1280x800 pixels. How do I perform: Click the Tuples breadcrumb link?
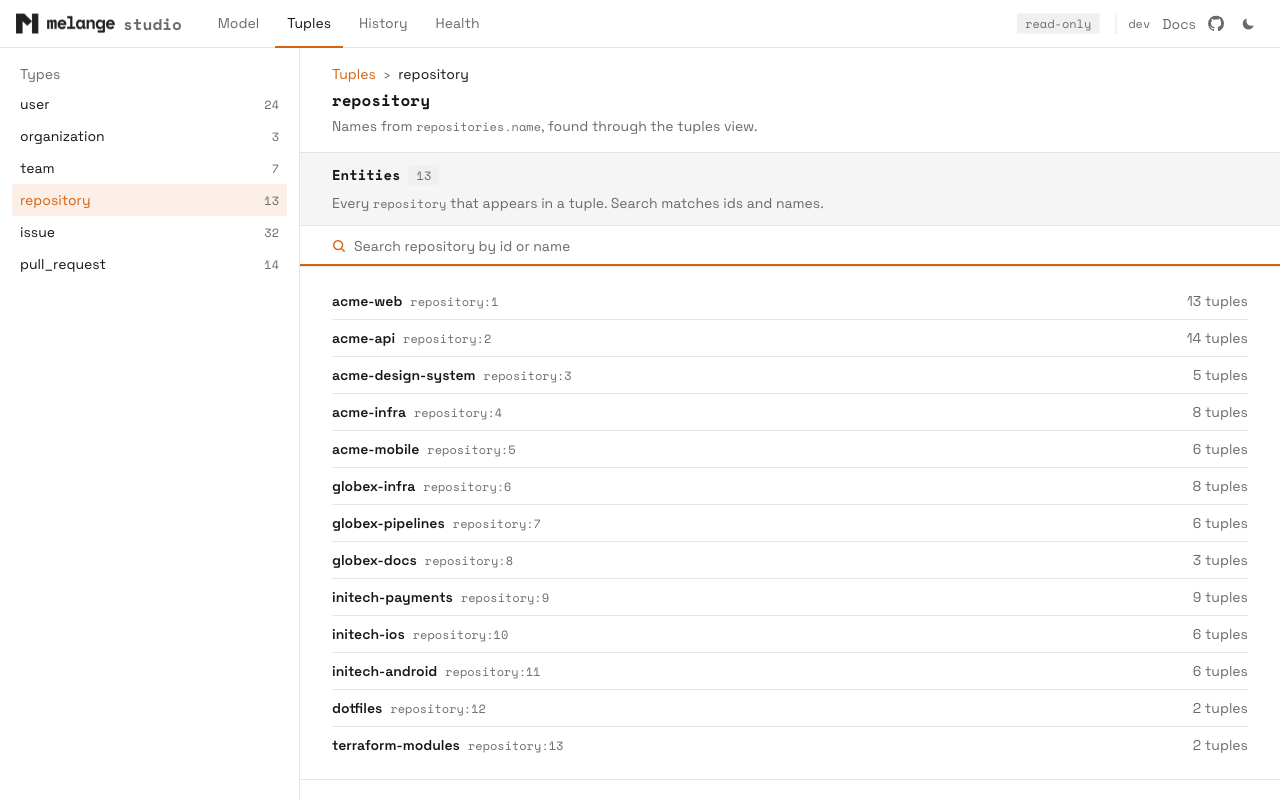pyautogui.click(x=354, y=74)
